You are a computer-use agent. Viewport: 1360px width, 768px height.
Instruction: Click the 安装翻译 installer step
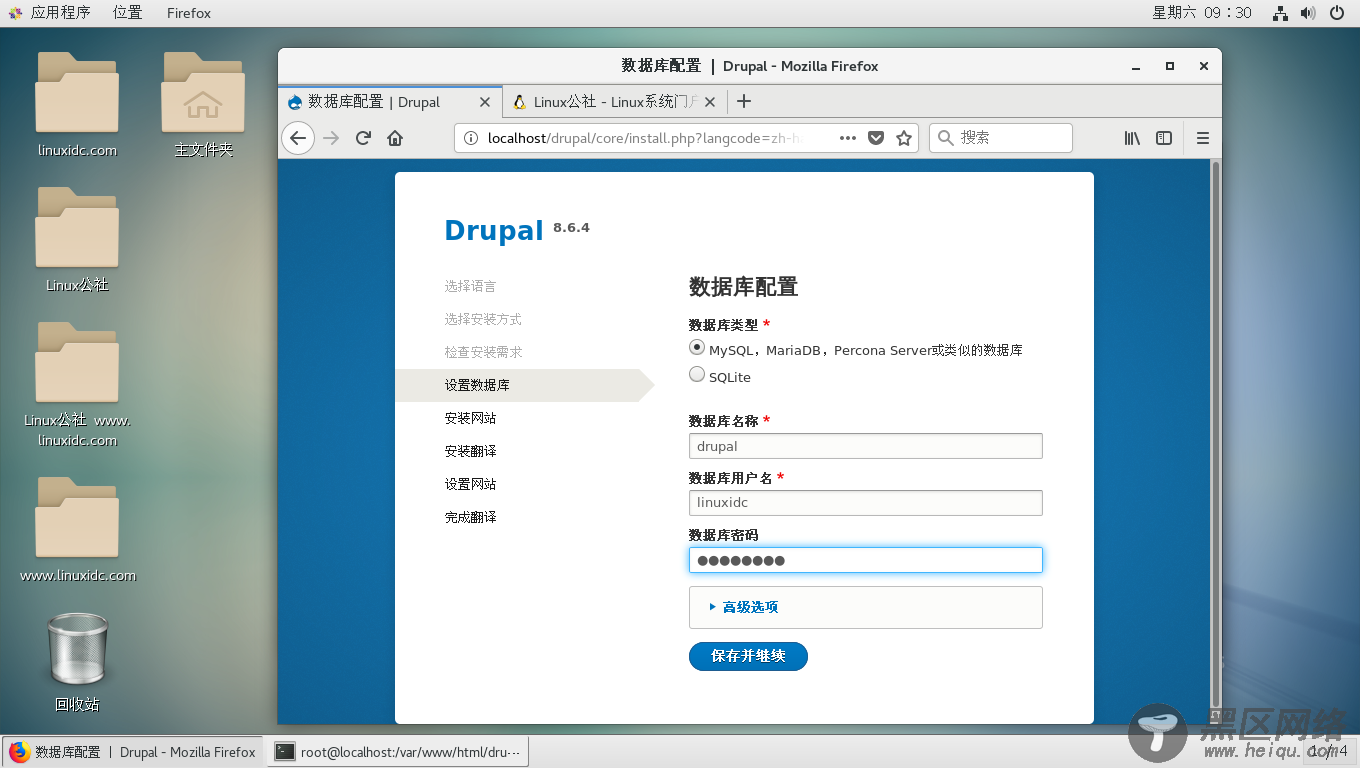(470, 451)
